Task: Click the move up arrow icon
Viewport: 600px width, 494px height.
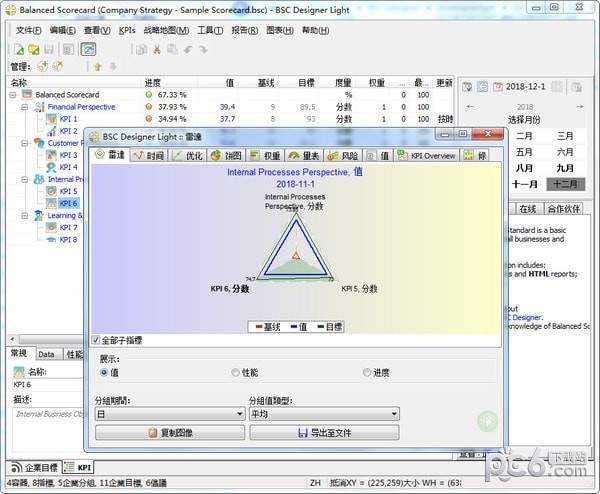Action: (97, 67)
